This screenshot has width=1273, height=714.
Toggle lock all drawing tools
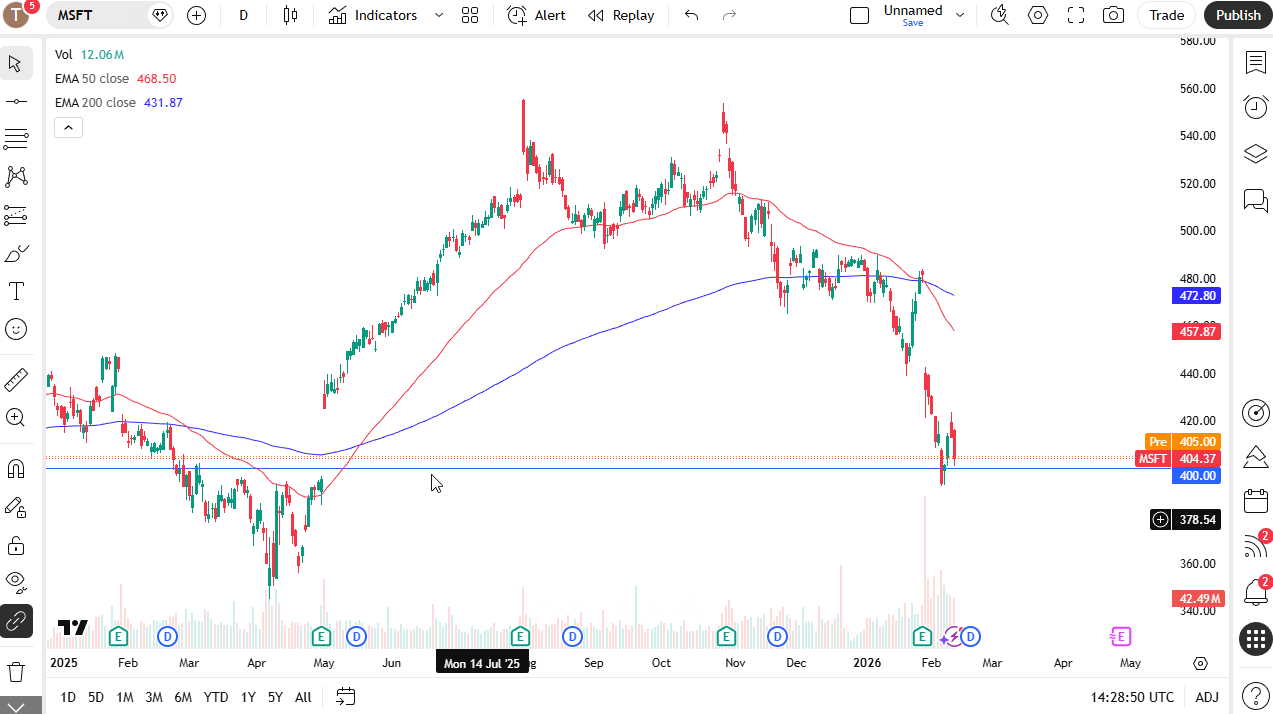tap(16, 545)
